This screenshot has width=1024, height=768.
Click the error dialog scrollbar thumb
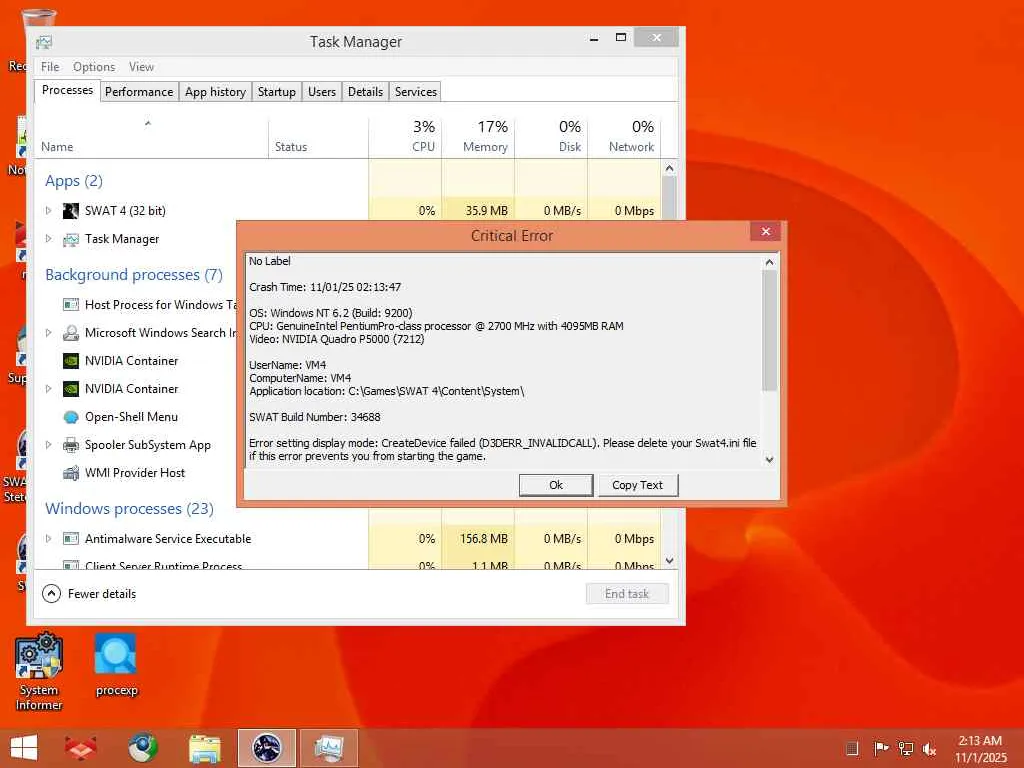point(769,330)
